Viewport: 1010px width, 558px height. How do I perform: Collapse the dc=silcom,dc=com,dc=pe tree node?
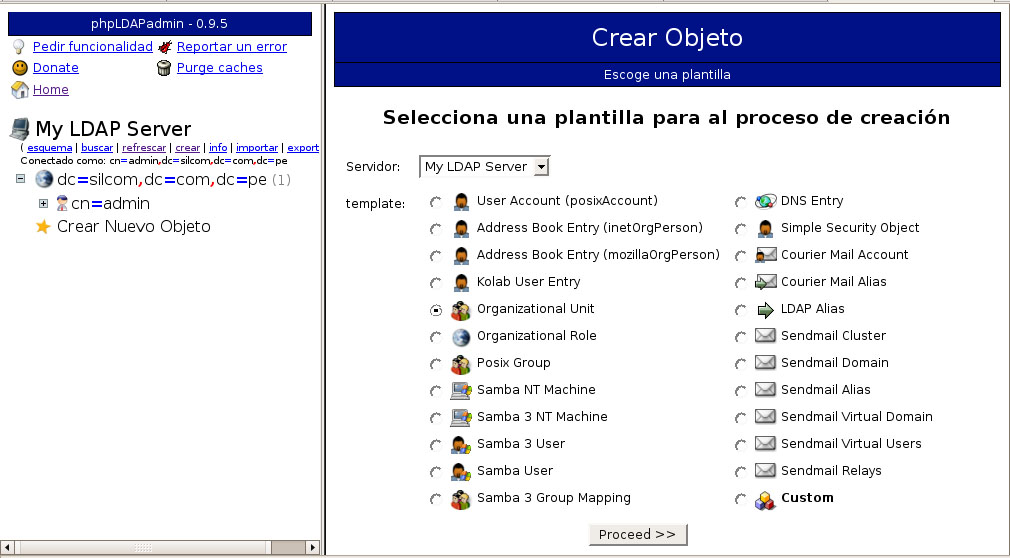coord(20,180)
